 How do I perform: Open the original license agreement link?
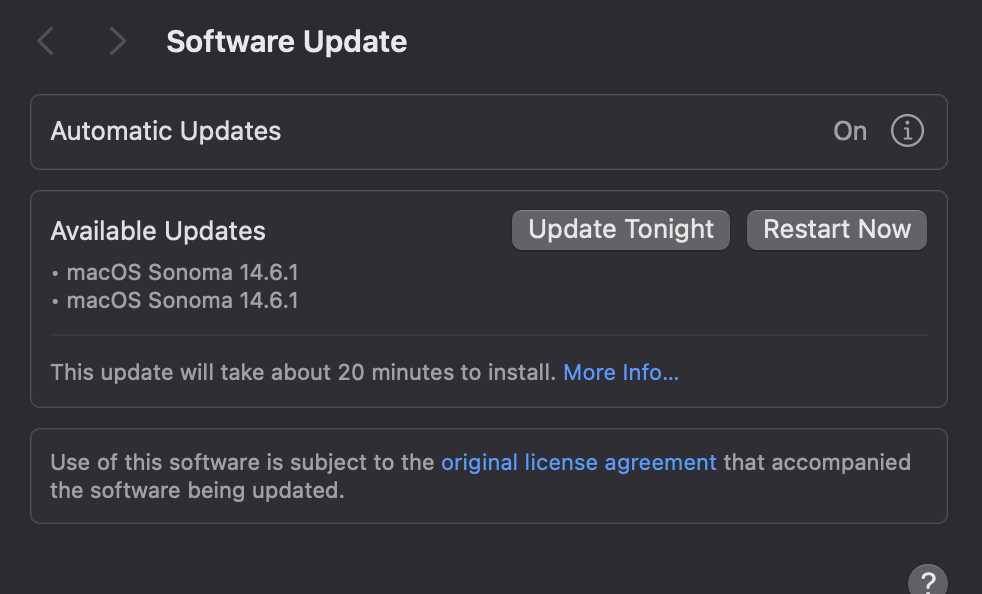point(579,462)
